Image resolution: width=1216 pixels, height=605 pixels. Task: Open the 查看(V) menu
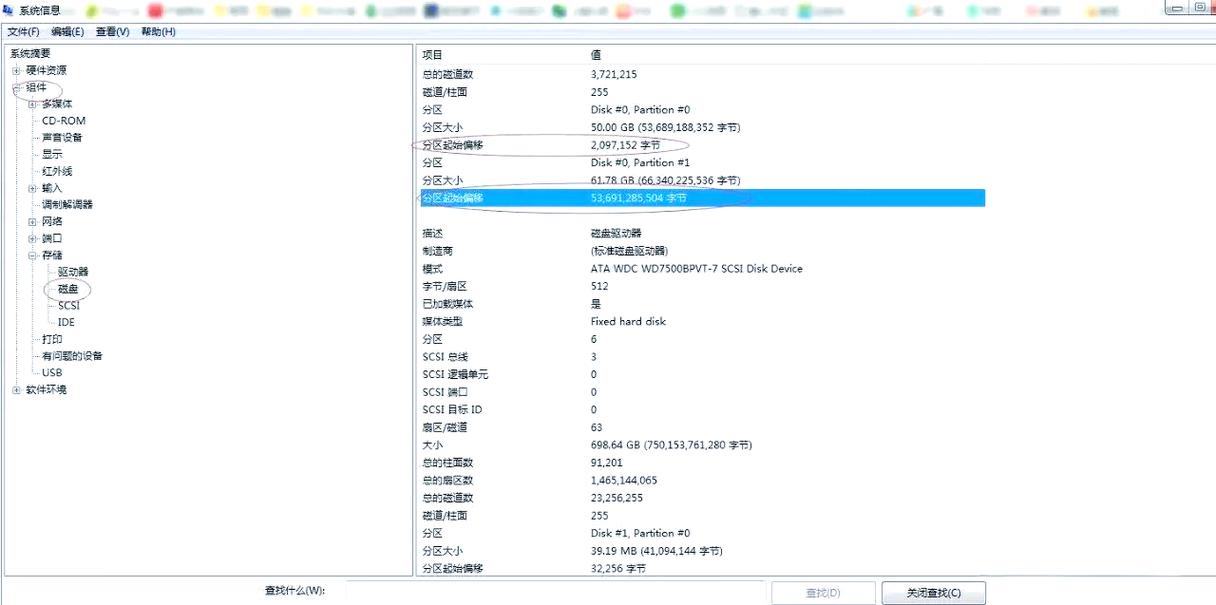tap(111, 31)
